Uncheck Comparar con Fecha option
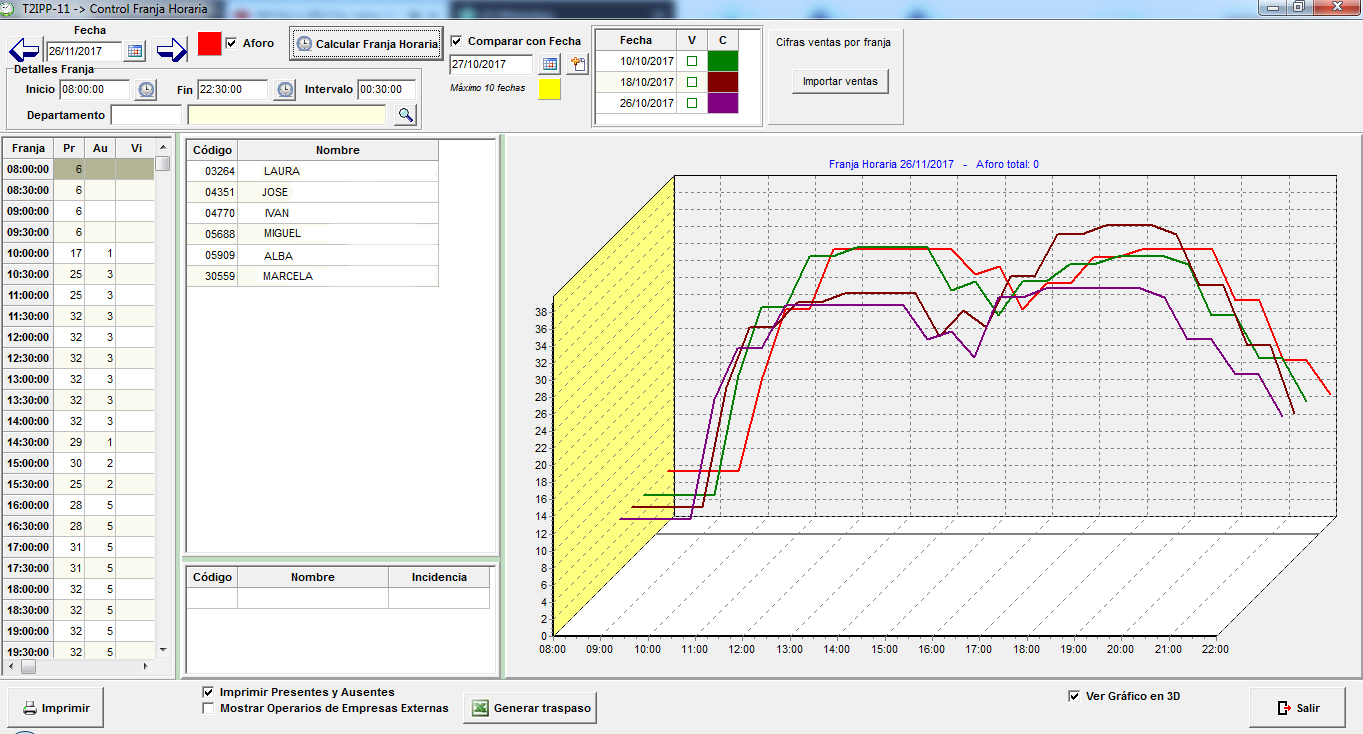Image resolution: width=1363 pixels, height=734 pixels. pos(457,41)
